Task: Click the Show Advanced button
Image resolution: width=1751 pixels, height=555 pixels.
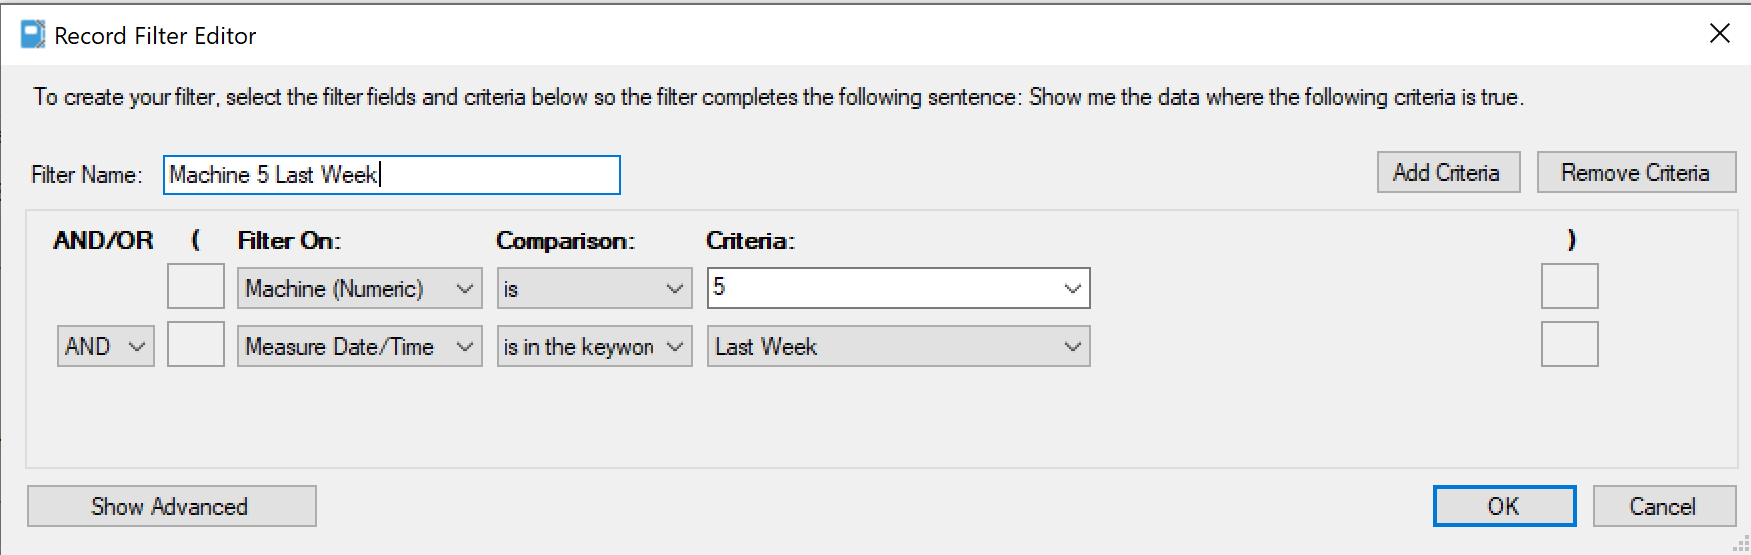Action: (172, 506)
